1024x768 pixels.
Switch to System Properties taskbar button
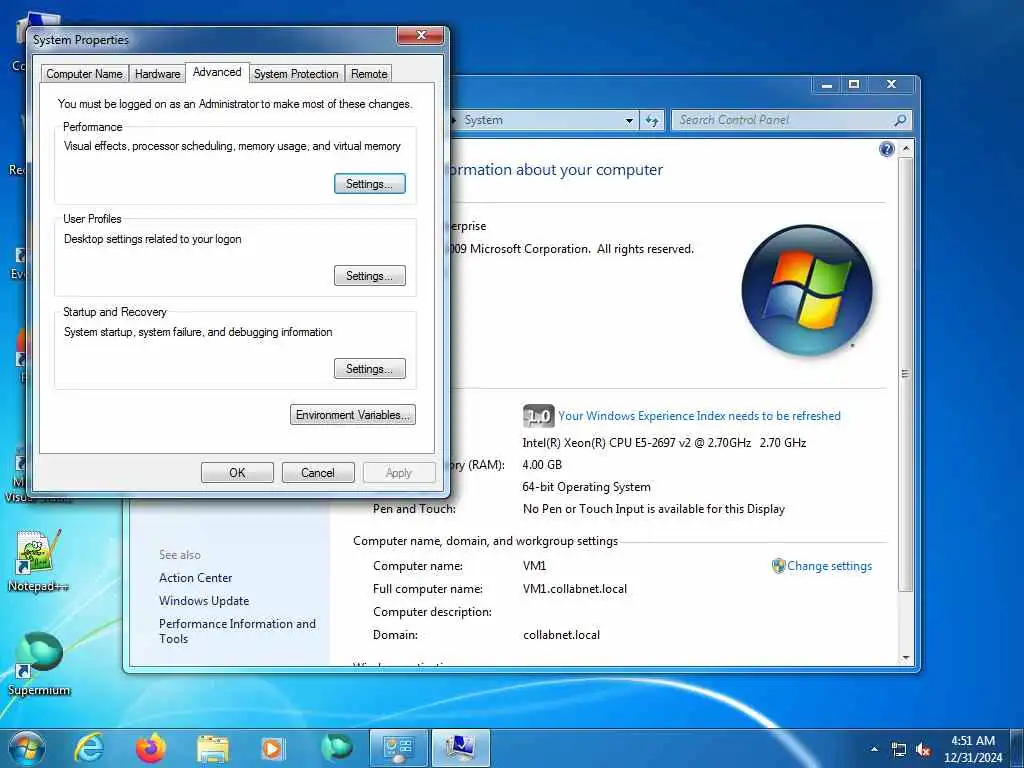coord(461,748)
